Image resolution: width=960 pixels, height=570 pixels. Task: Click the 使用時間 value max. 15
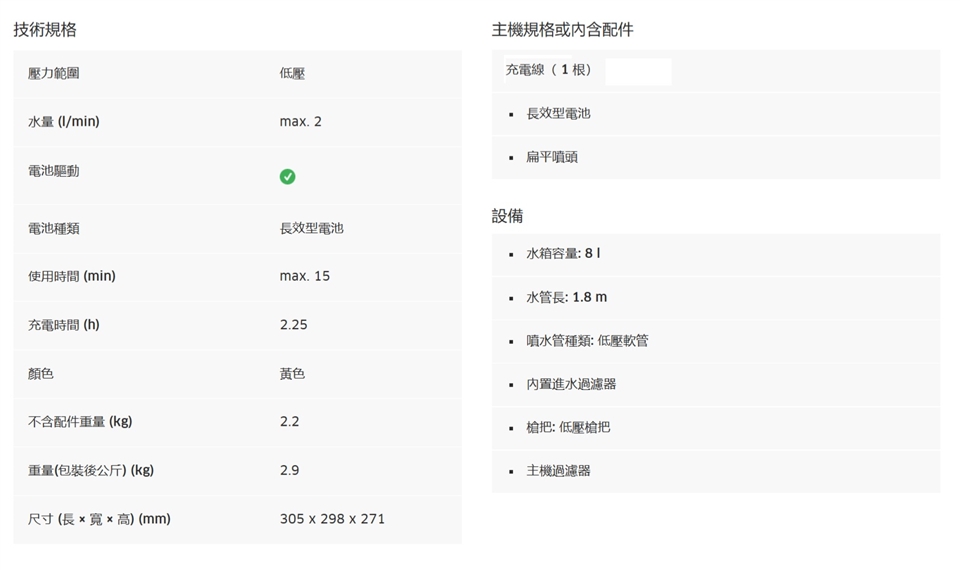305,276
